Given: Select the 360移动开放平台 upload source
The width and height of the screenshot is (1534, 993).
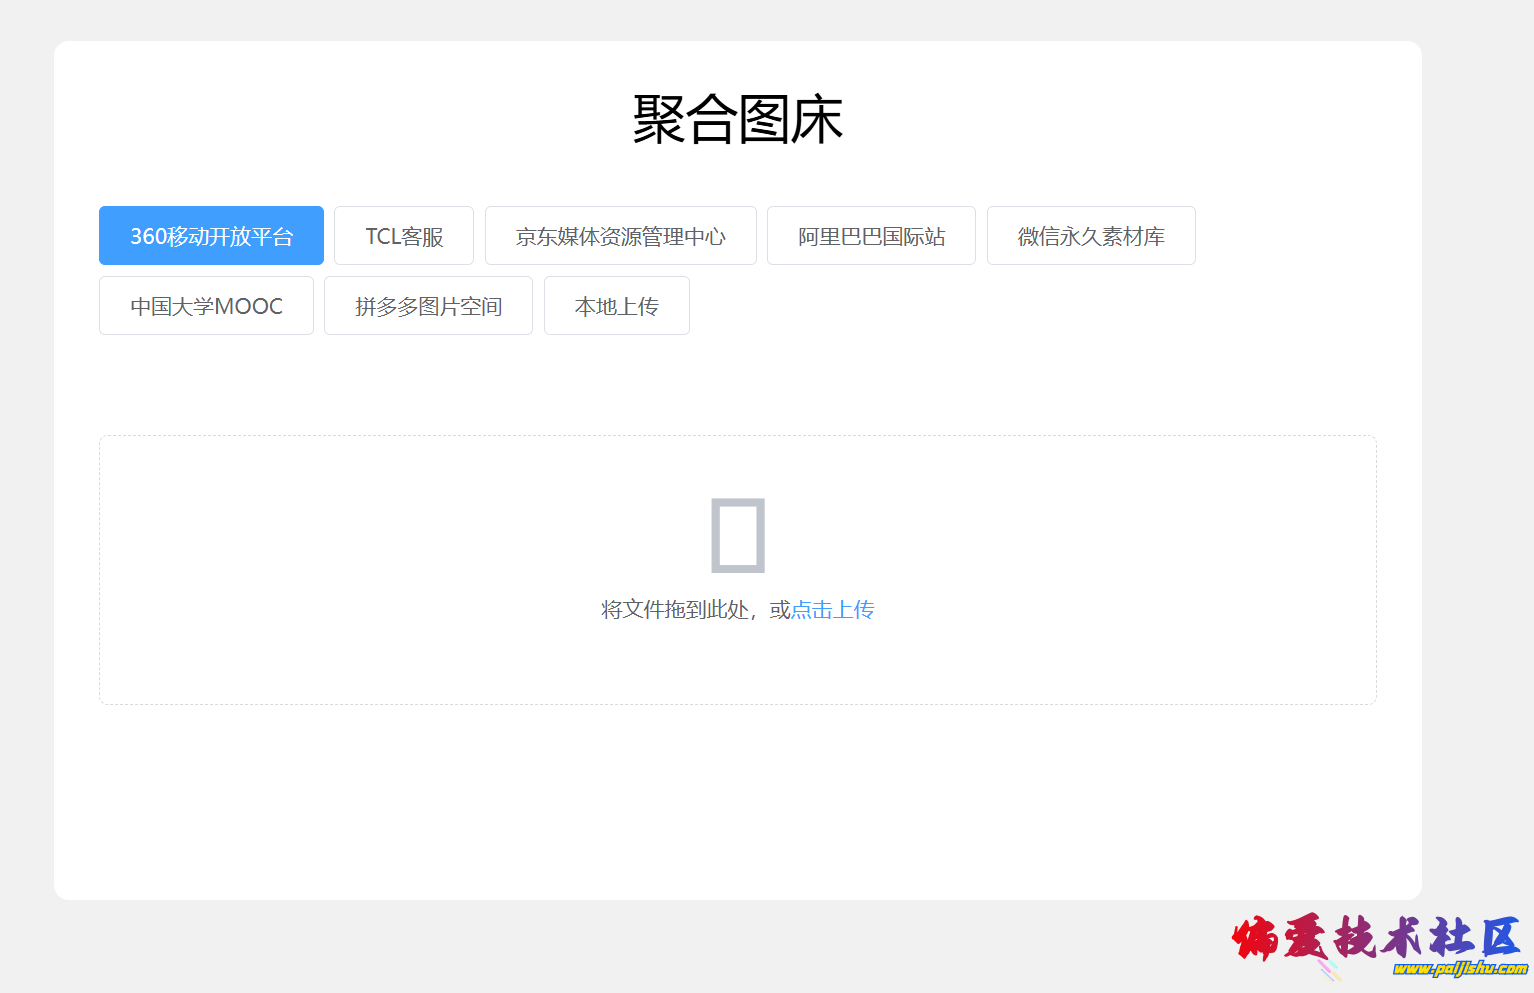Looking at the screenshot, I should 211,236.
